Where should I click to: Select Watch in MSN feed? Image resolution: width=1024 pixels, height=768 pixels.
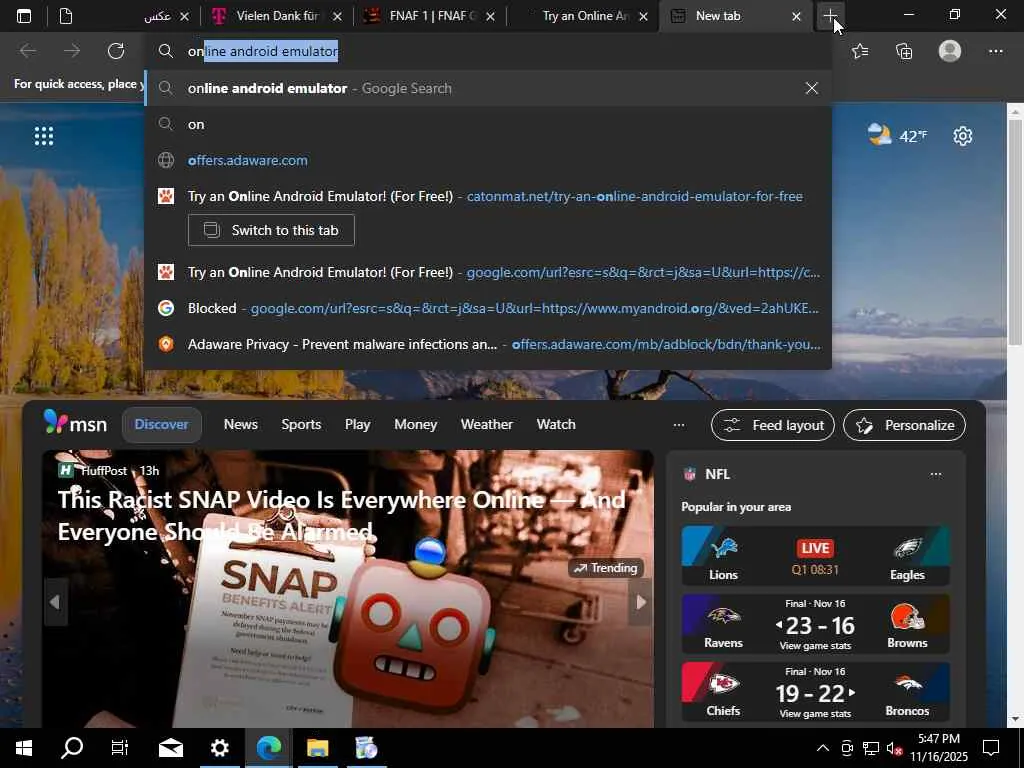point(556,424)
